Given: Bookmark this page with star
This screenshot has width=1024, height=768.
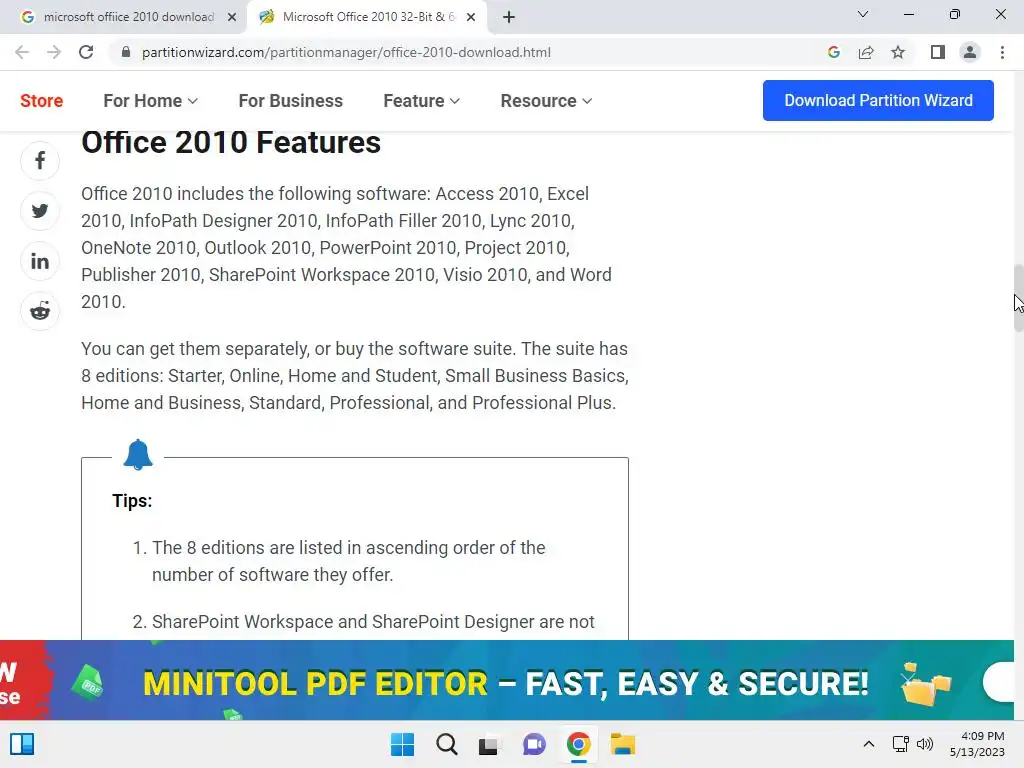Looking at the screenshot, I should [x=898, y=52].
